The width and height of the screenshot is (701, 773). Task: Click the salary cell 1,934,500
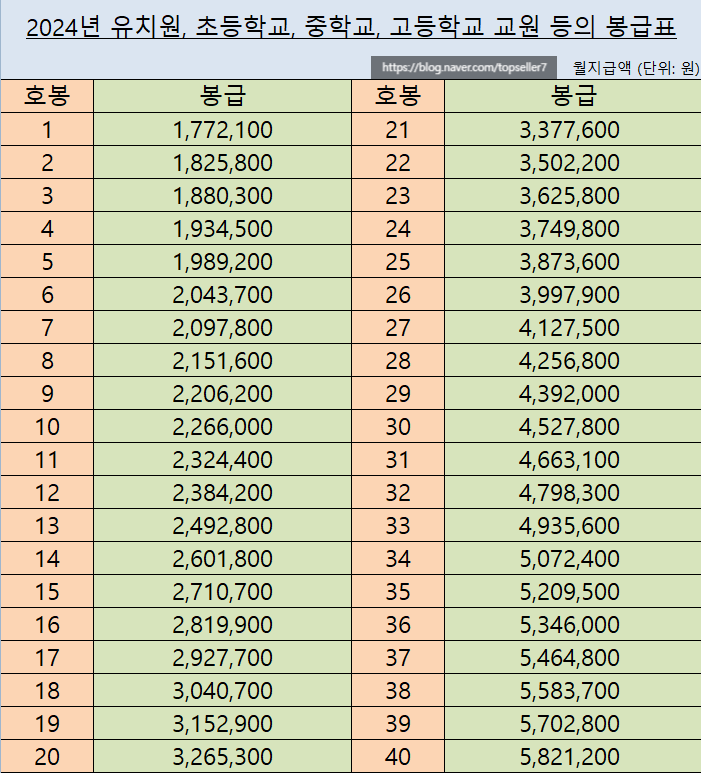coord(222,229)
